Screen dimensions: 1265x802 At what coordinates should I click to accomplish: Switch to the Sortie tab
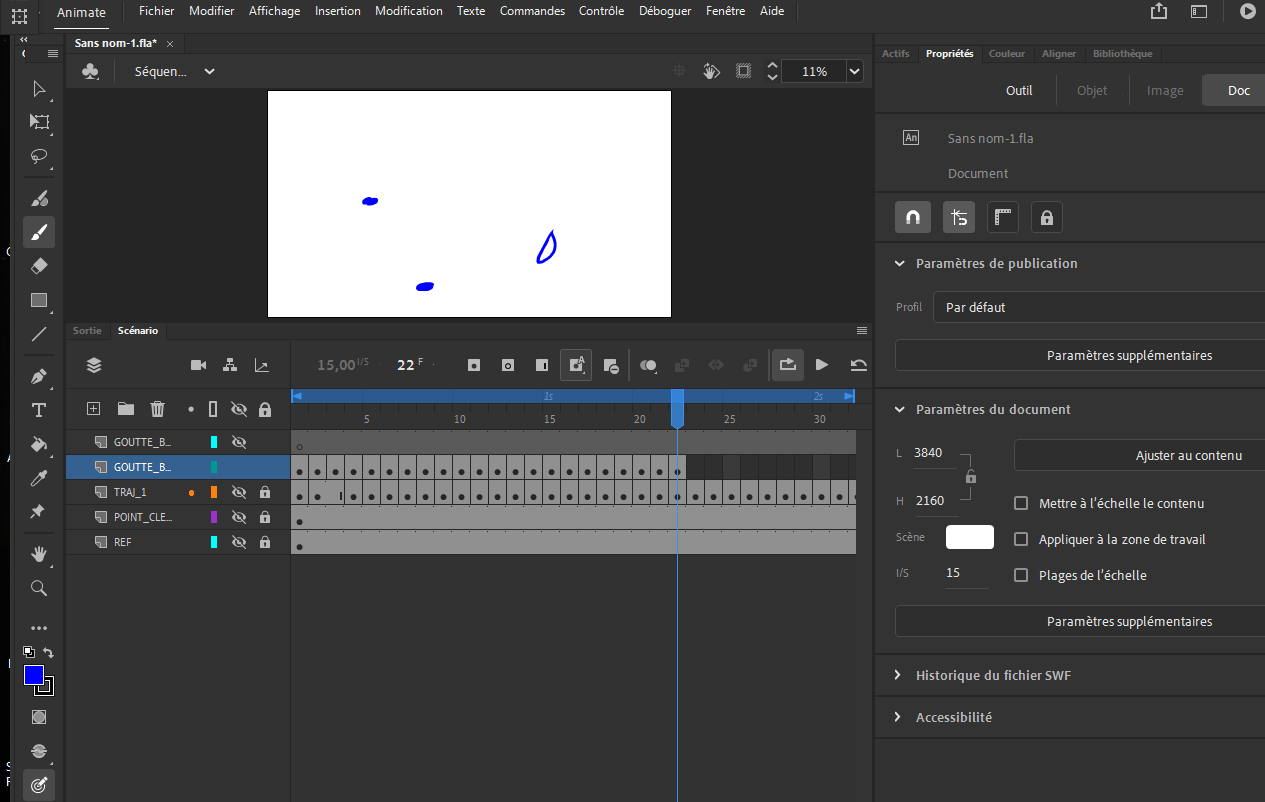coord(87,330)
